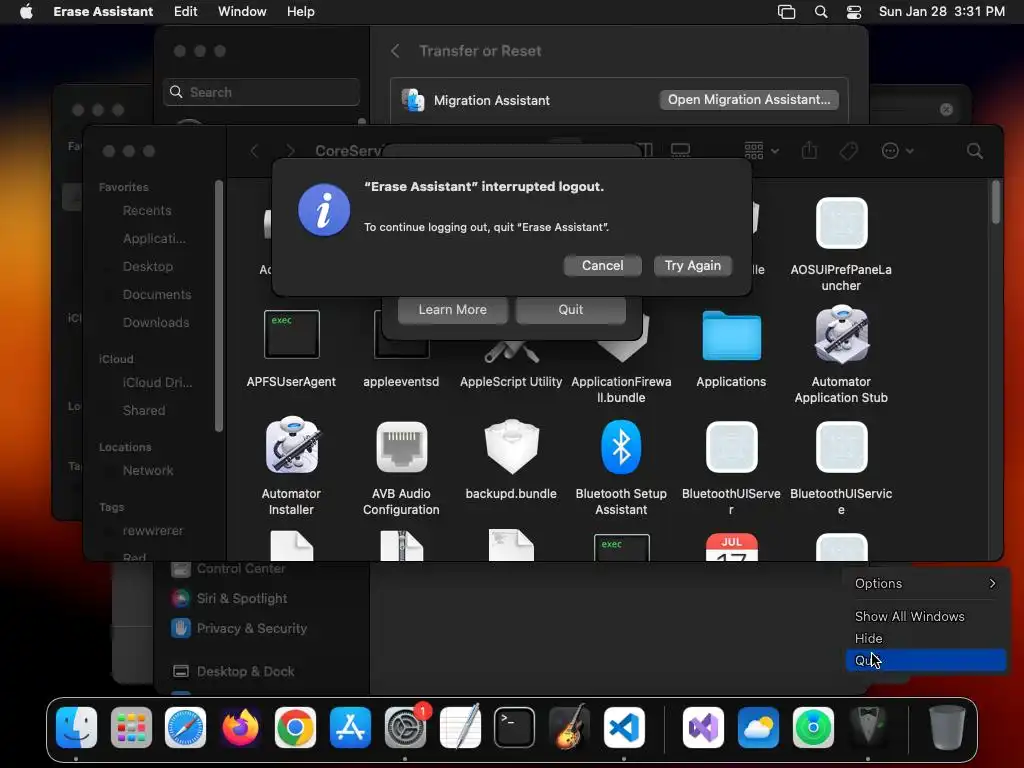This screenshot has height=768, width=1024.
Task: Choose Show All Windows in context menu
Action: point(926,616)
